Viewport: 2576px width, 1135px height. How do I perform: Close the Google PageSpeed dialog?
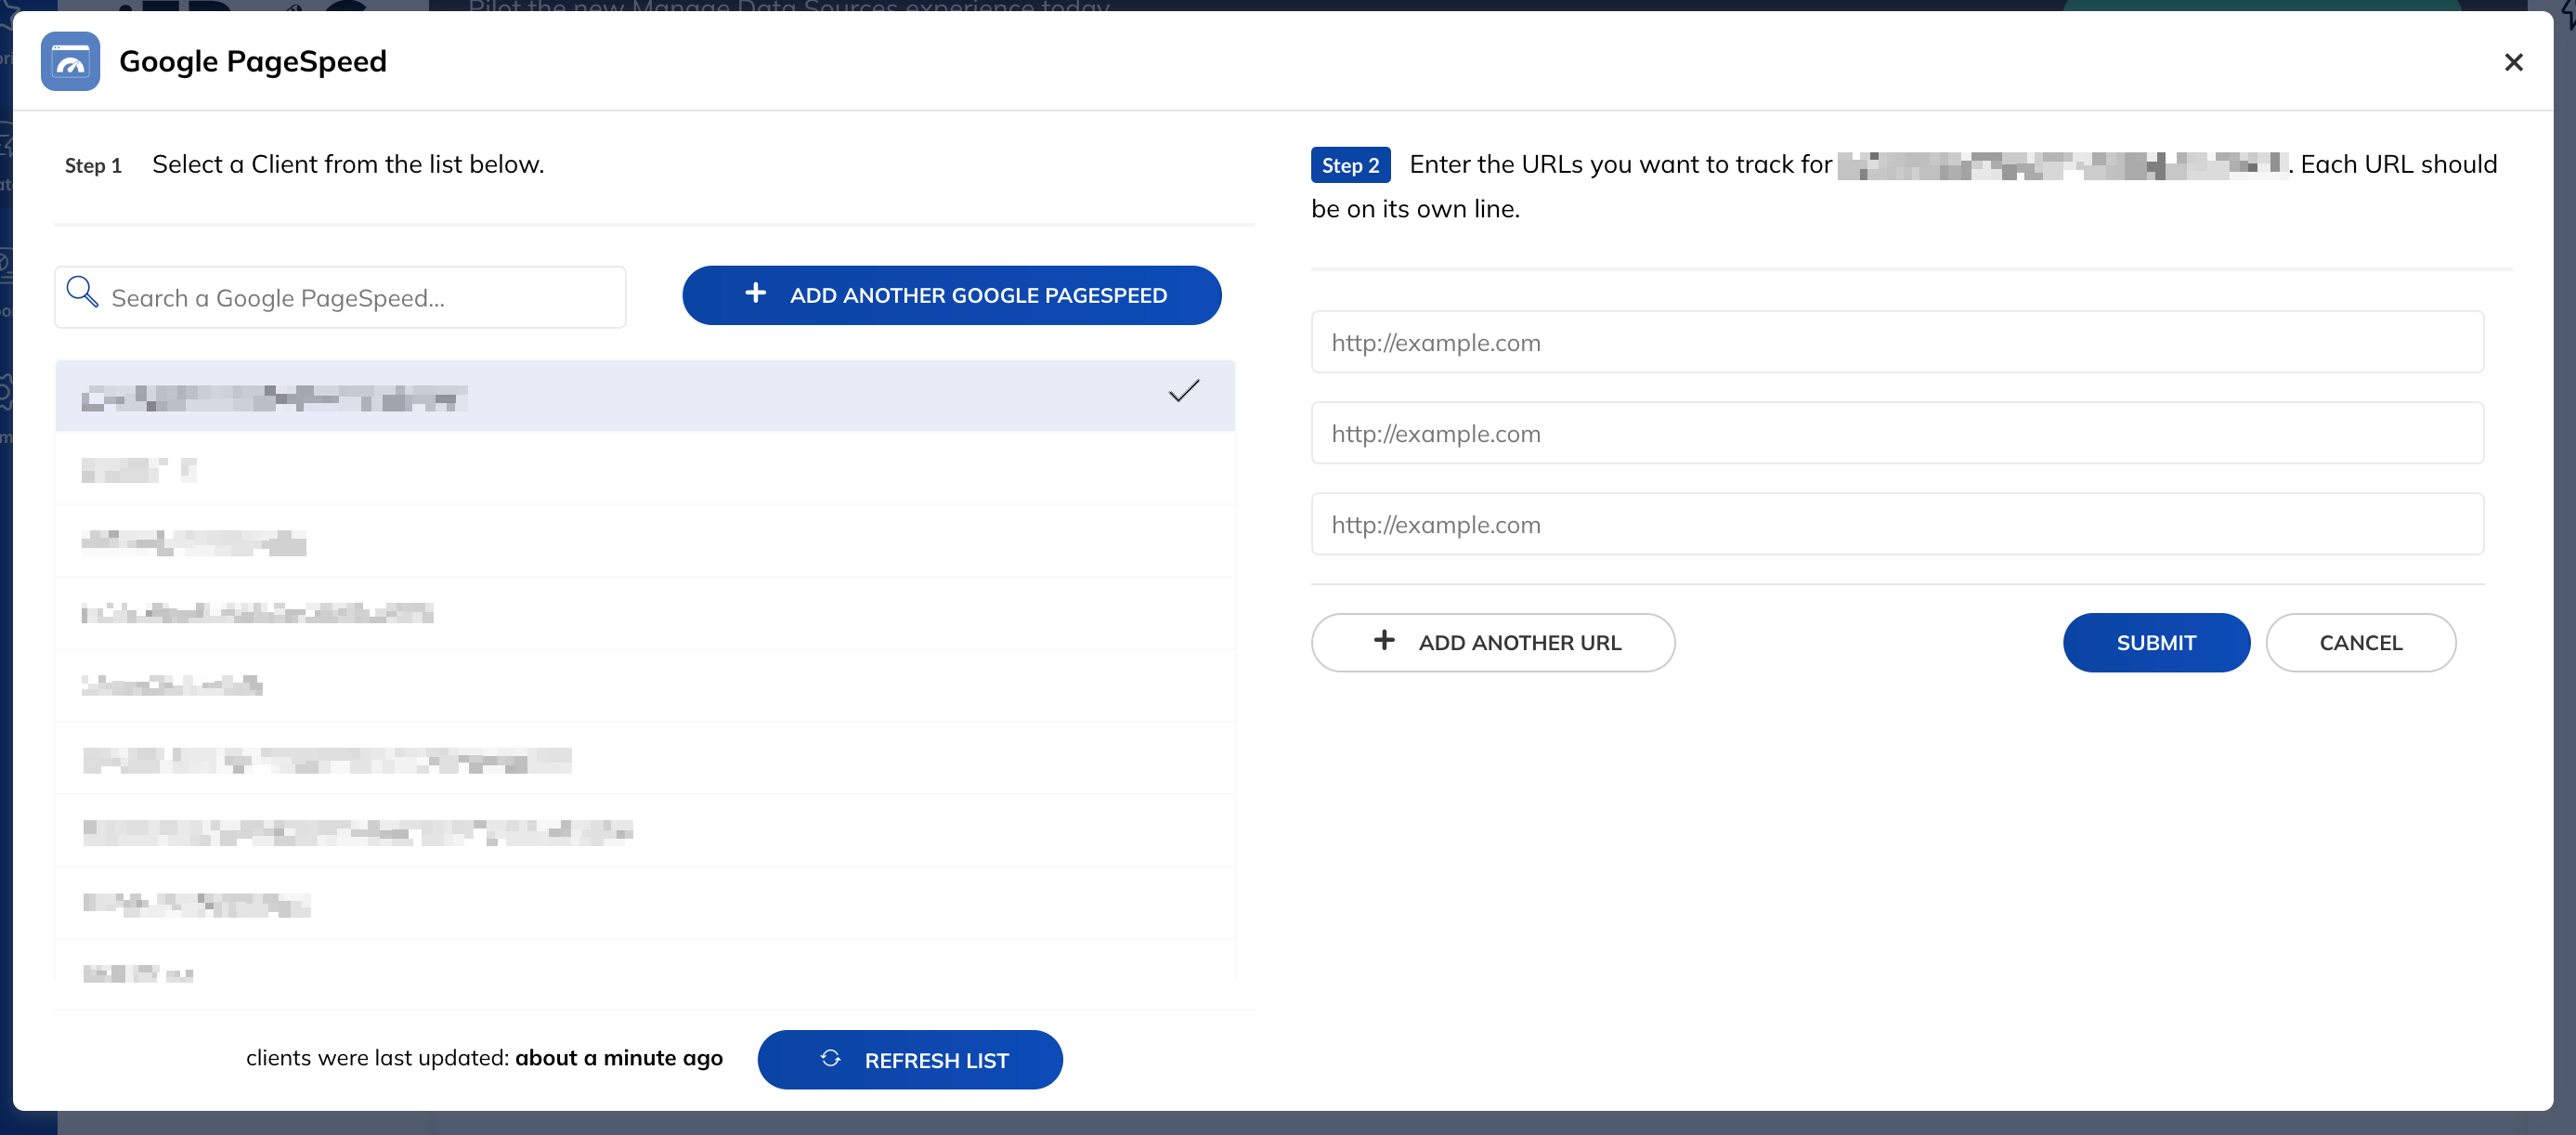tap(2513, 62)
